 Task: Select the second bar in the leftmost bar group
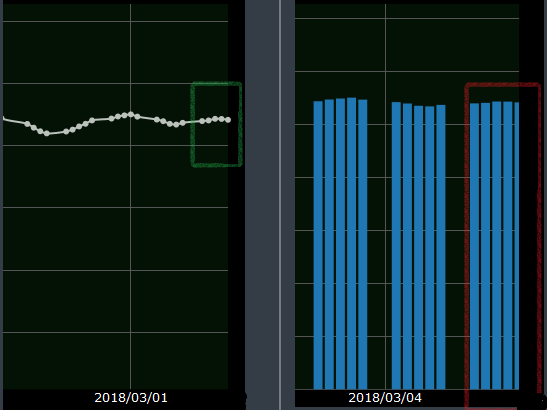[329, 244]
